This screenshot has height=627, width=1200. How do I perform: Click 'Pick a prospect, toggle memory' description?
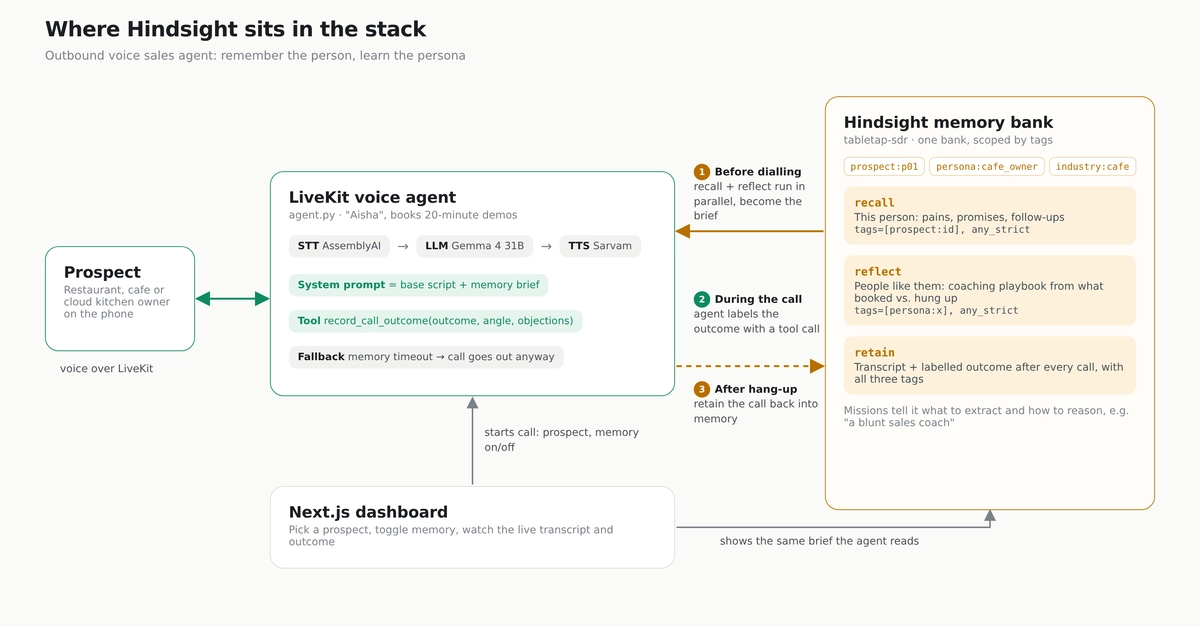pyautogui.click(x=451, y=535)
